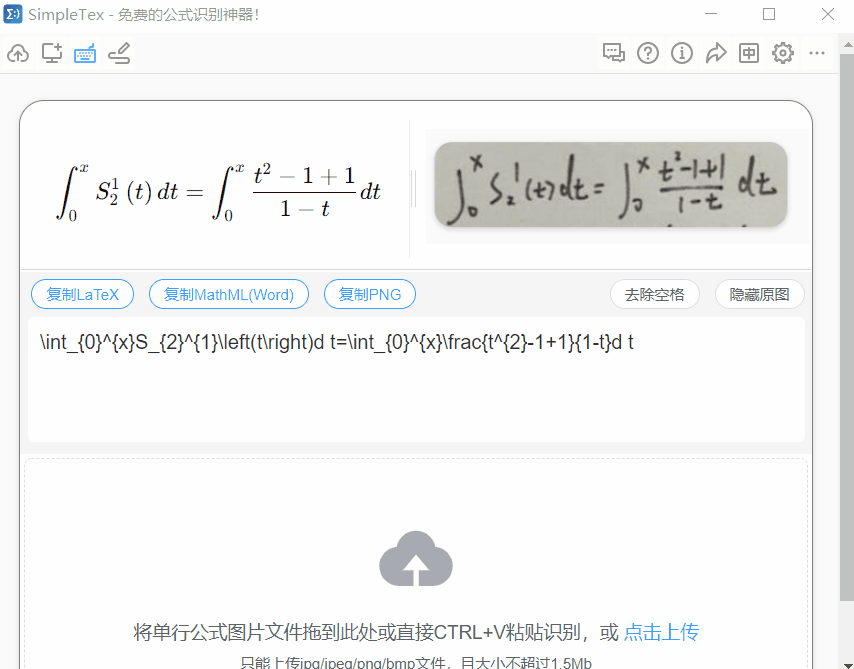854x669 pixels.
Task: Expand the three-dot more menu
Action: 816,53
